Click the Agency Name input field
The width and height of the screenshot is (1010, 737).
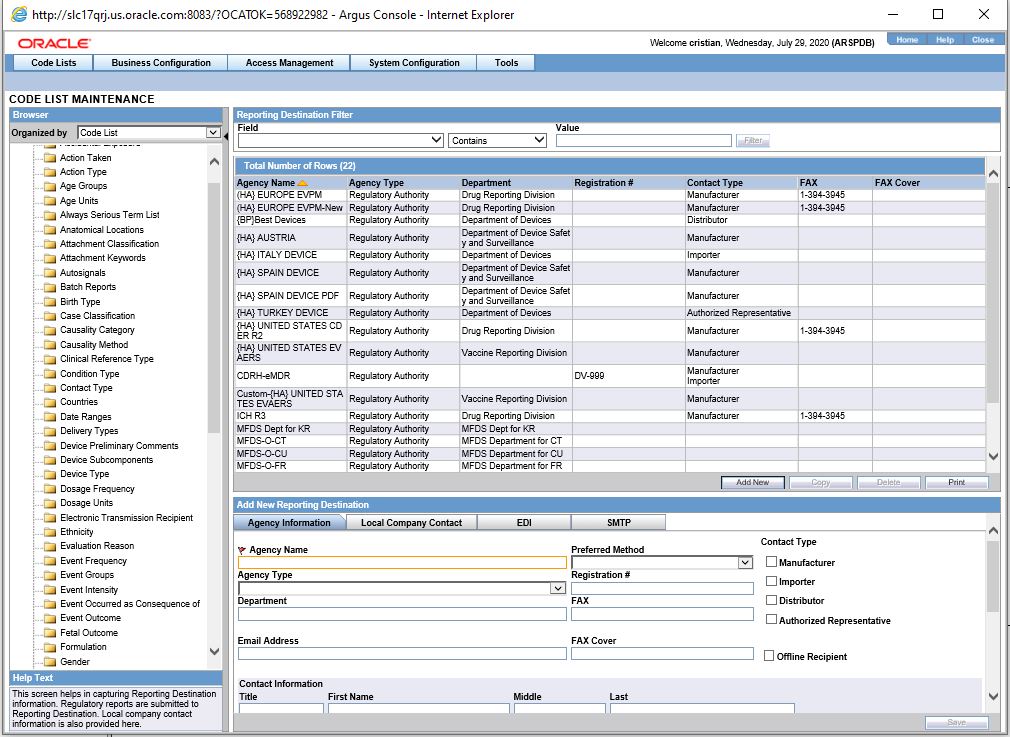[x=402, y=563]
